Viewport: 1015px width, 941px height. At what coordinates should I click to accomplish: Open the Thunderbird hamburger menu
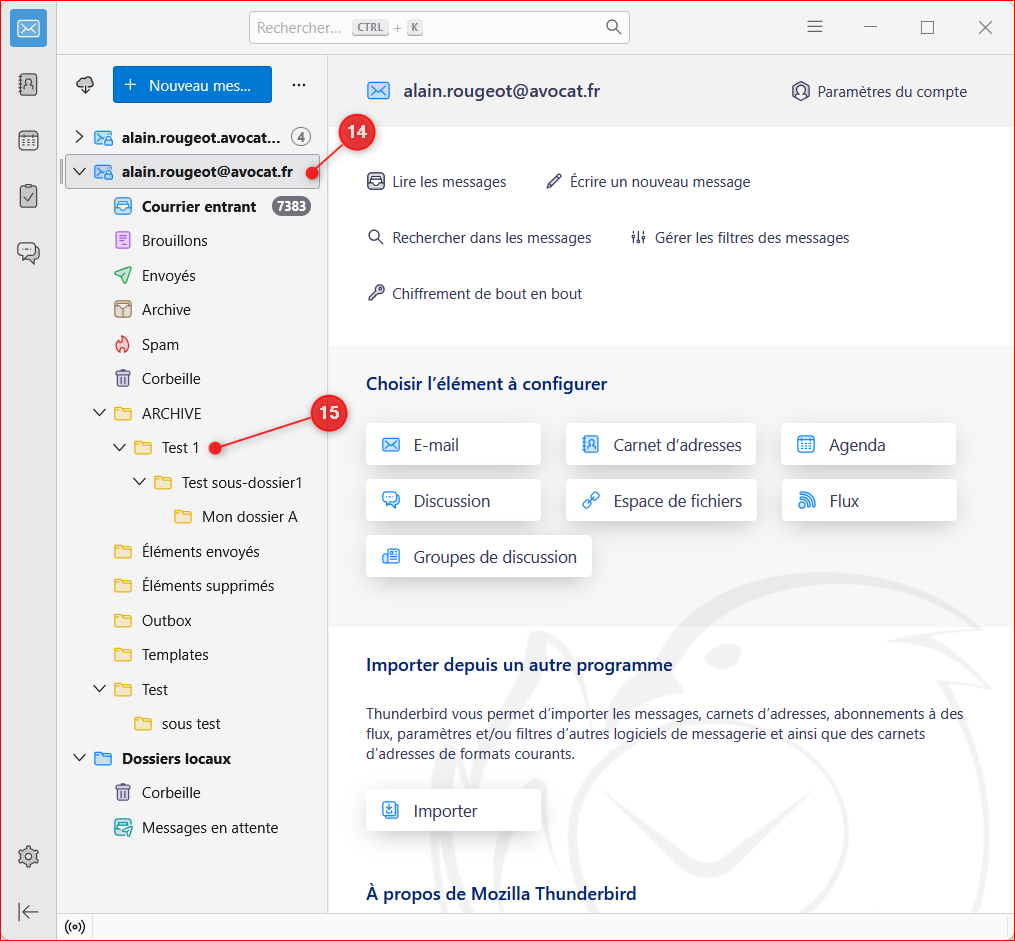[x=815, y=27]
